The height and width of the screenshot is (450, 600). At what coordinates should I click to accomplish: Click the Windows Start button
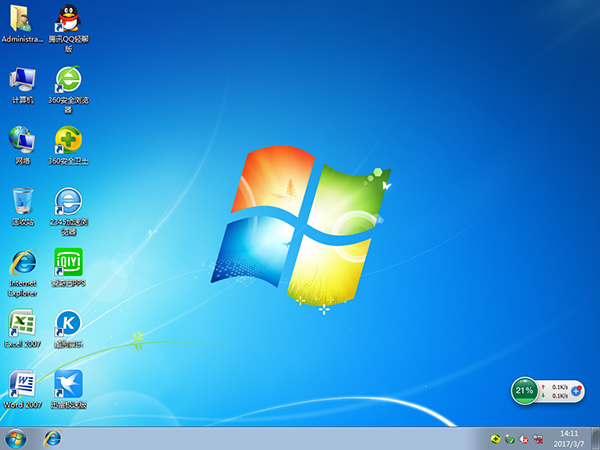[16, 438]
